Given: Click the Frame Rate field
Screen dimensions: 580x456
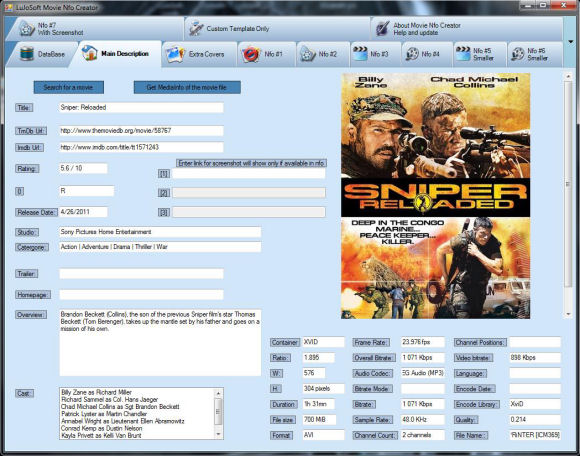Looking at the screenshot, I should coord(422,342).
